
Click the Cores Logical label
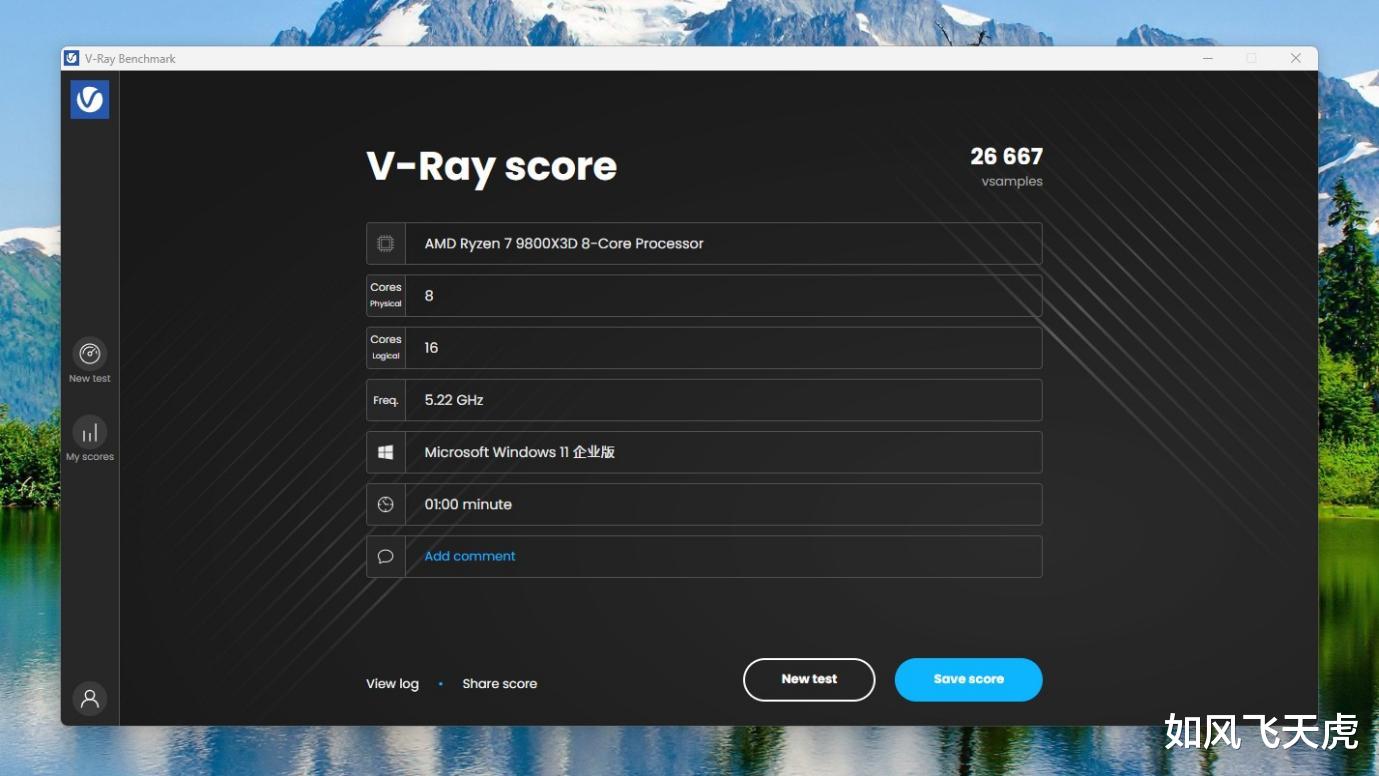(386, 347)
